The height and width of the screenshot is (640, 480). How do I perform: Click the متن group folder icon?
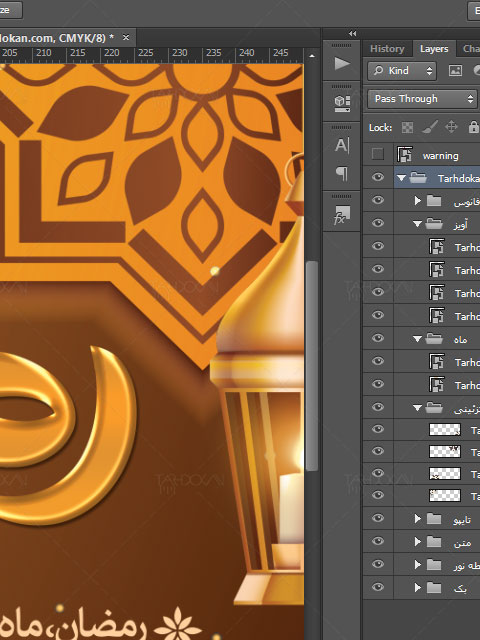[434, 541]
